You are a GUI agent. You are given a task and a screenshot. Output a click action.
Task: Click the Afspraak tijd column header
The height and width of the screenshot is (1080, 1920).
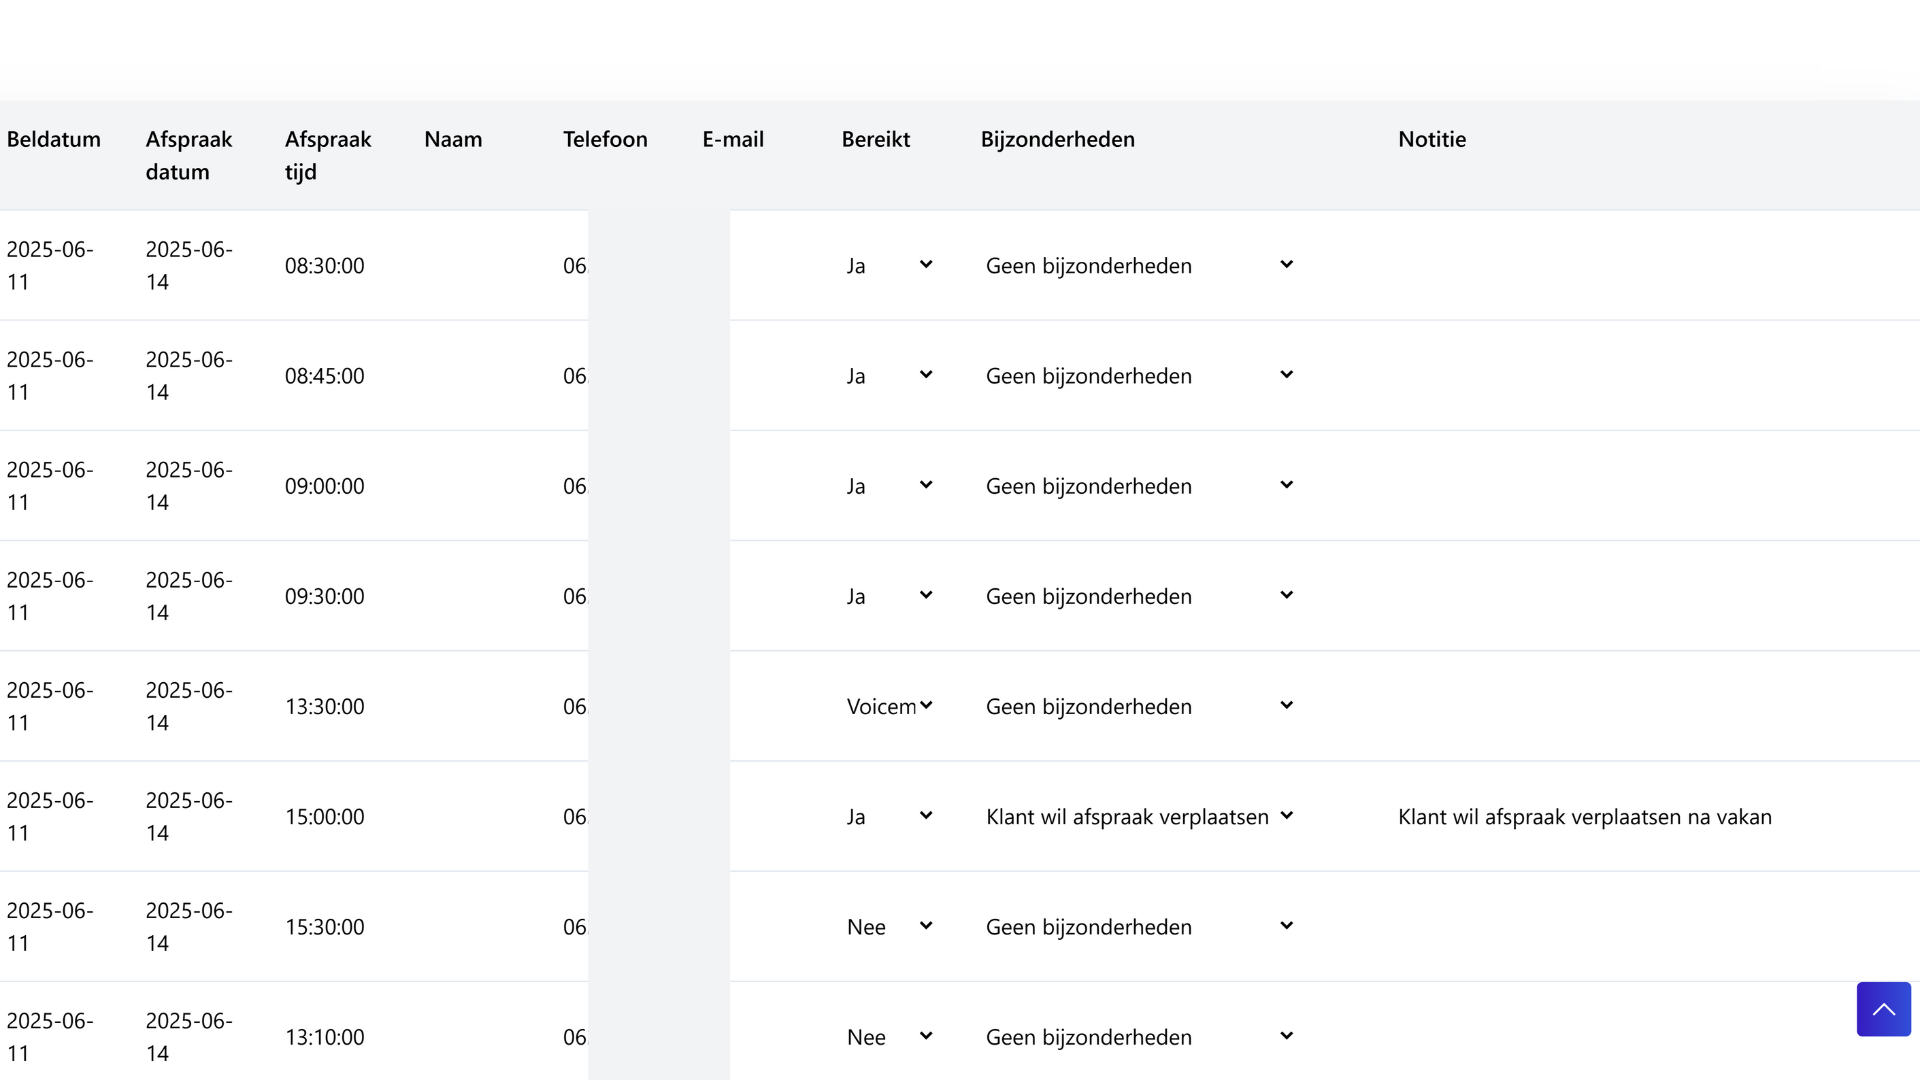tap(327, 155)
